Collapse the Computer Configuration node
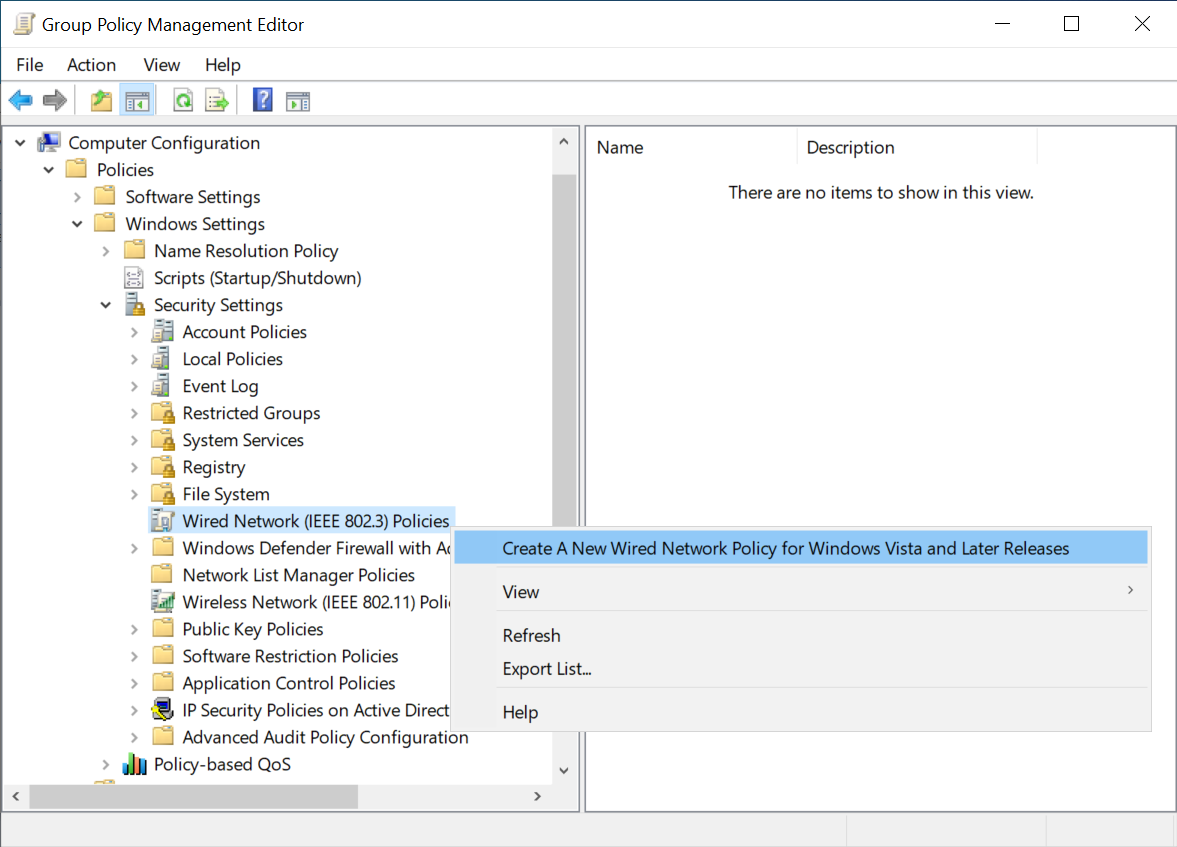This screenshot has width=1177, height=847. pos(19,142)
